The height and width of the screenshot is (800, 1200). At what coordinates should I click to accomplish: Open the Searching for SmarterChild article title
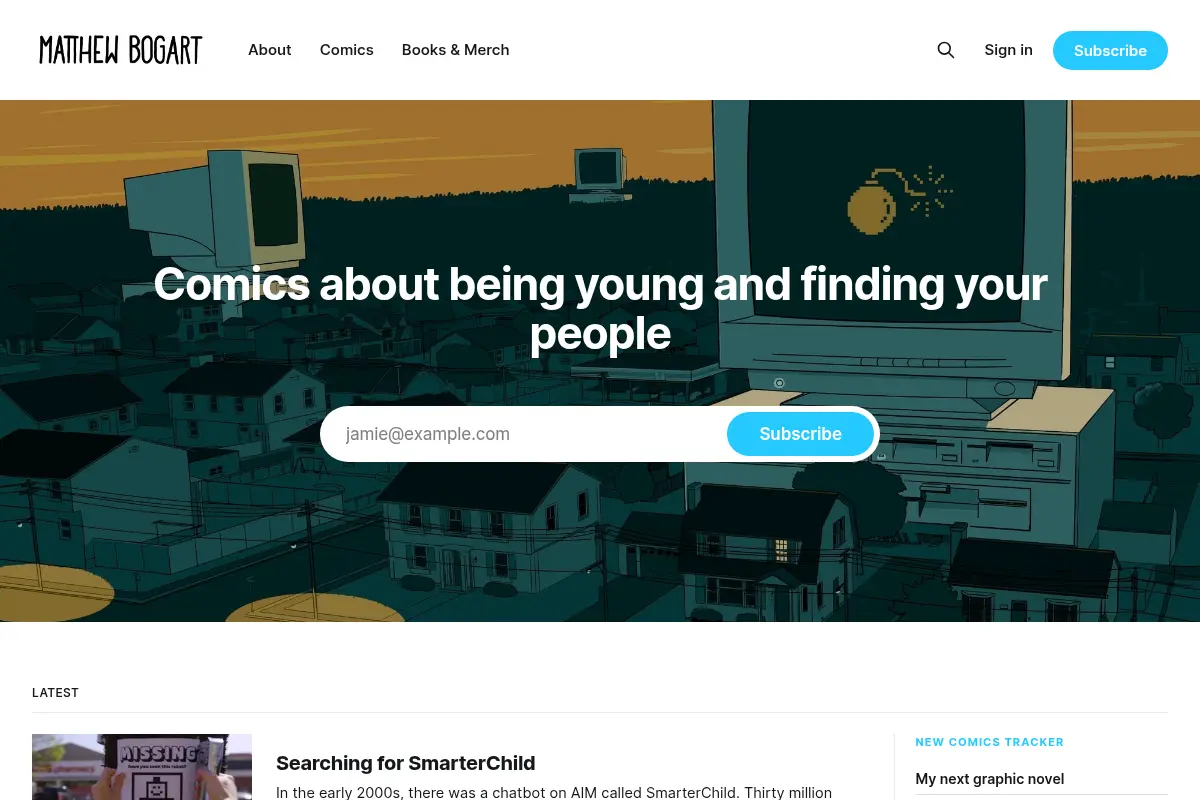pos(406,763)
